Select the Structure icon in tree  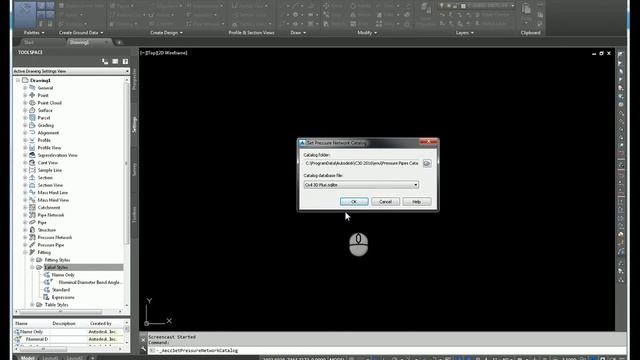tap(32, 230)
